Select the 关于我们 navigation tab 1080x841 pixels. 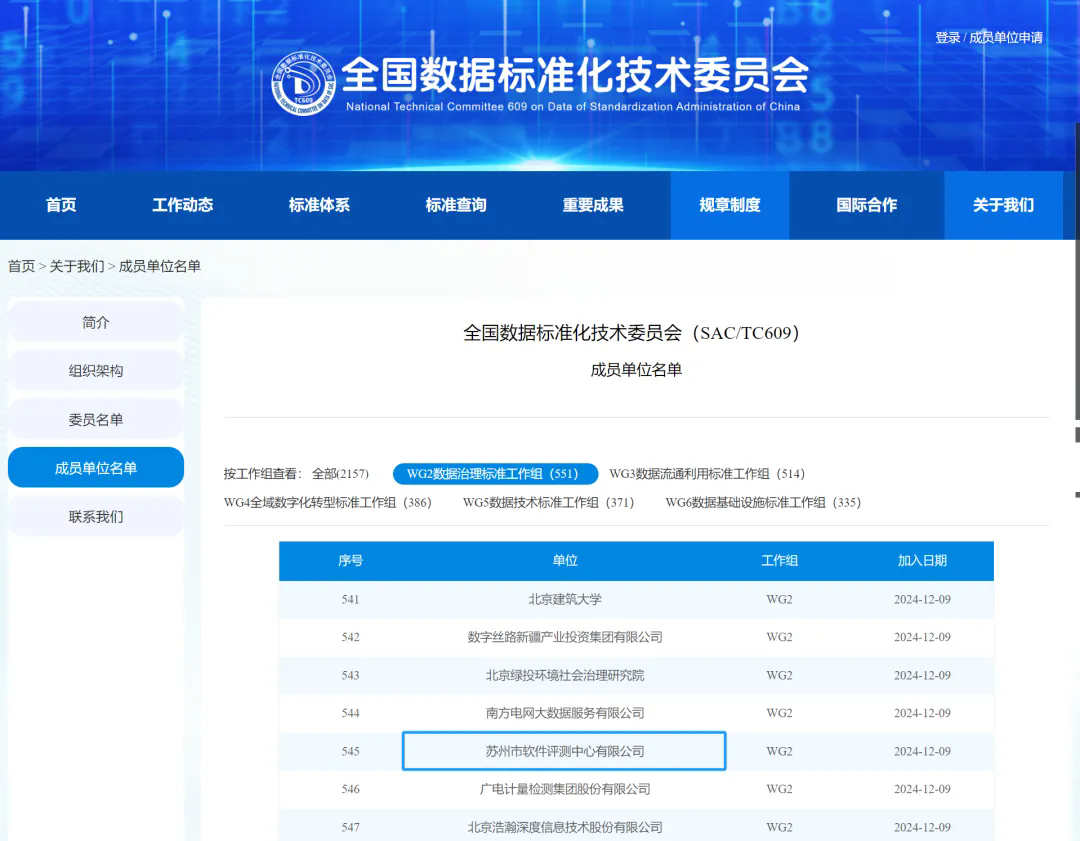pos(1003,205)
